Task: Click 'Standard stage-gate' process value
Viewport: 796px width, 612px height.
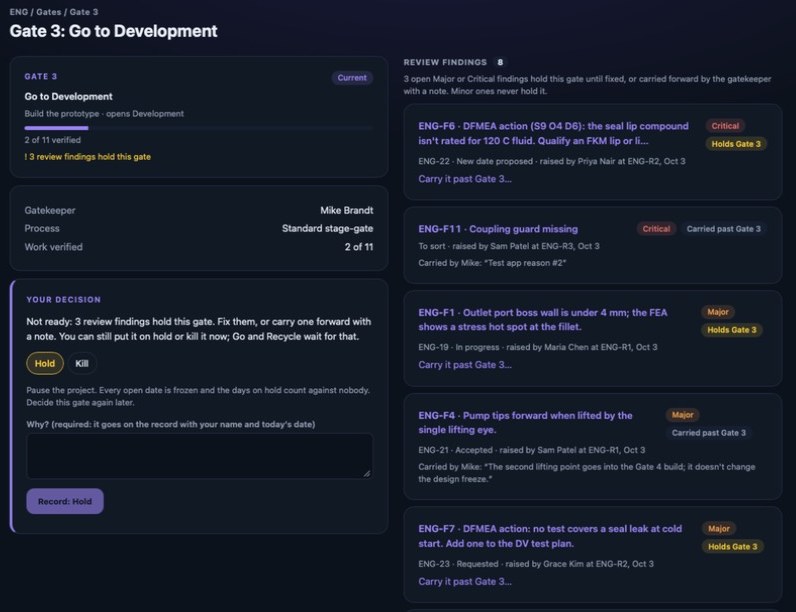Action: pyautogui.click(x=327, y=228)
